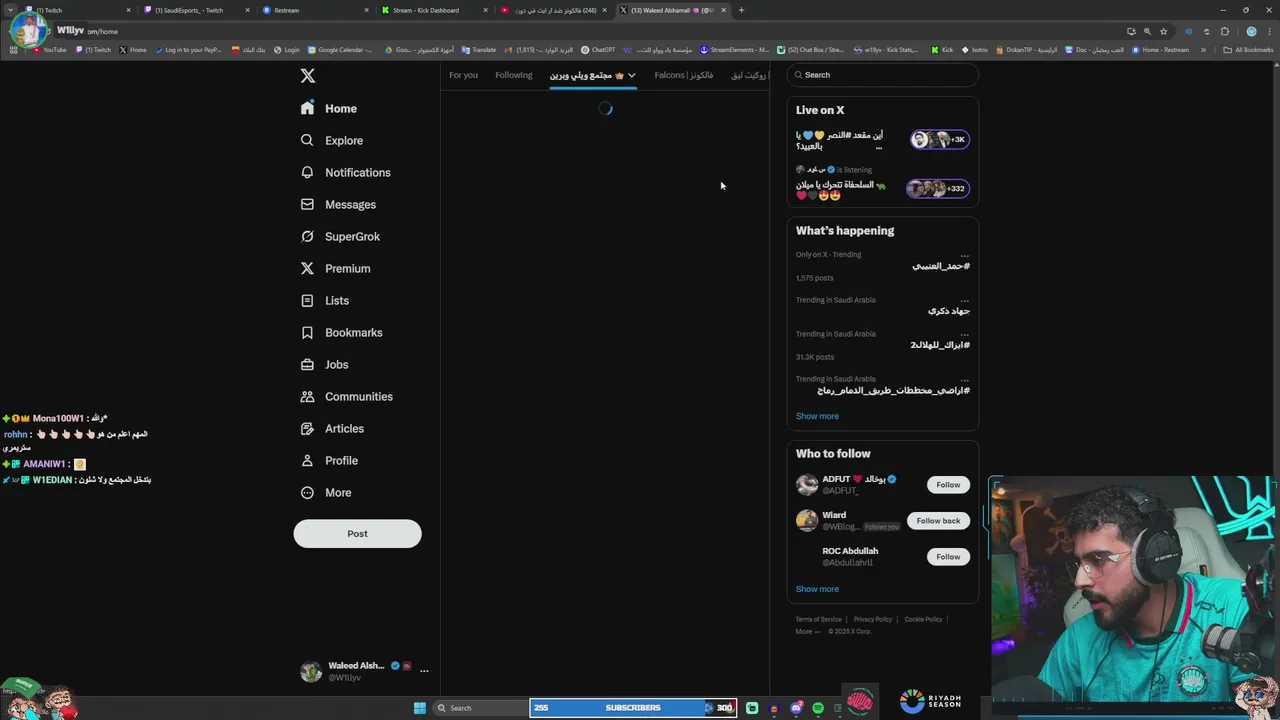Open the More menu in sidebar
Image resolution: width=1280 pixels, height=720 pixels.
tap(326, 492)
